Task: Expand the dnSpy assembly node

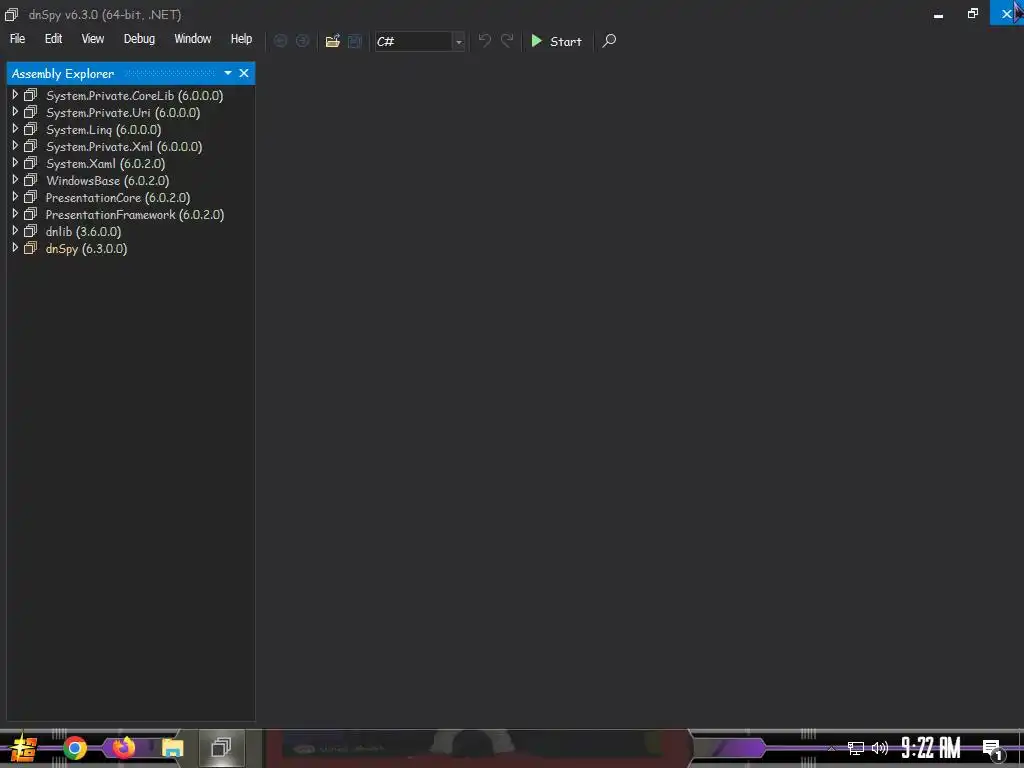Action: (x=15, y=248)
